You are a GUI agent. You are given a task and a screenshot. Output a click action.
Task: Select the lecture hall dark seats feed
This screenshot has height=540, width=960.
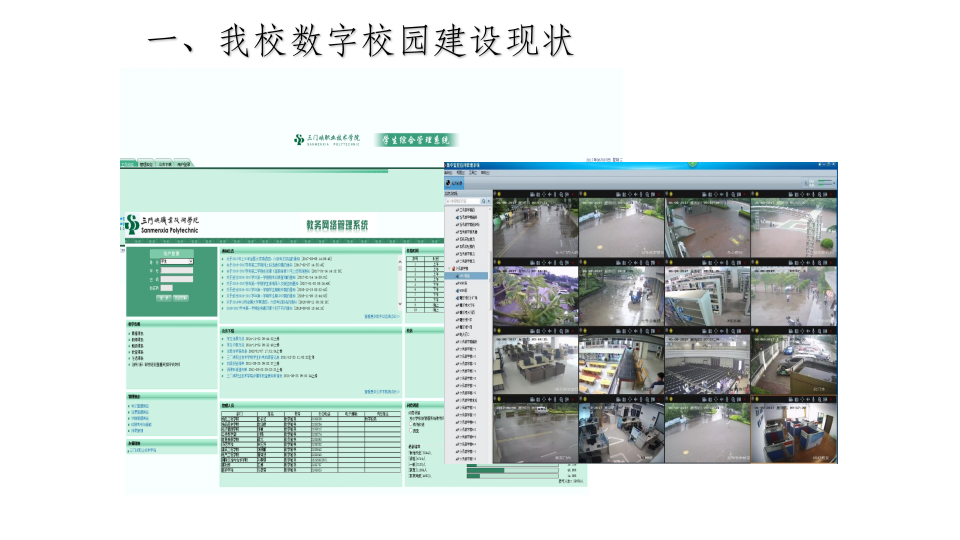tap(707, 364)
